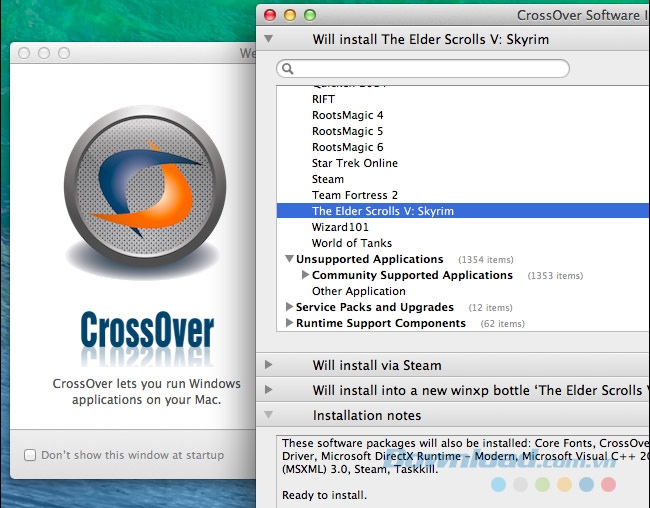Click 'Service Packs and Upgrades' label

click(x=375, y=307)
